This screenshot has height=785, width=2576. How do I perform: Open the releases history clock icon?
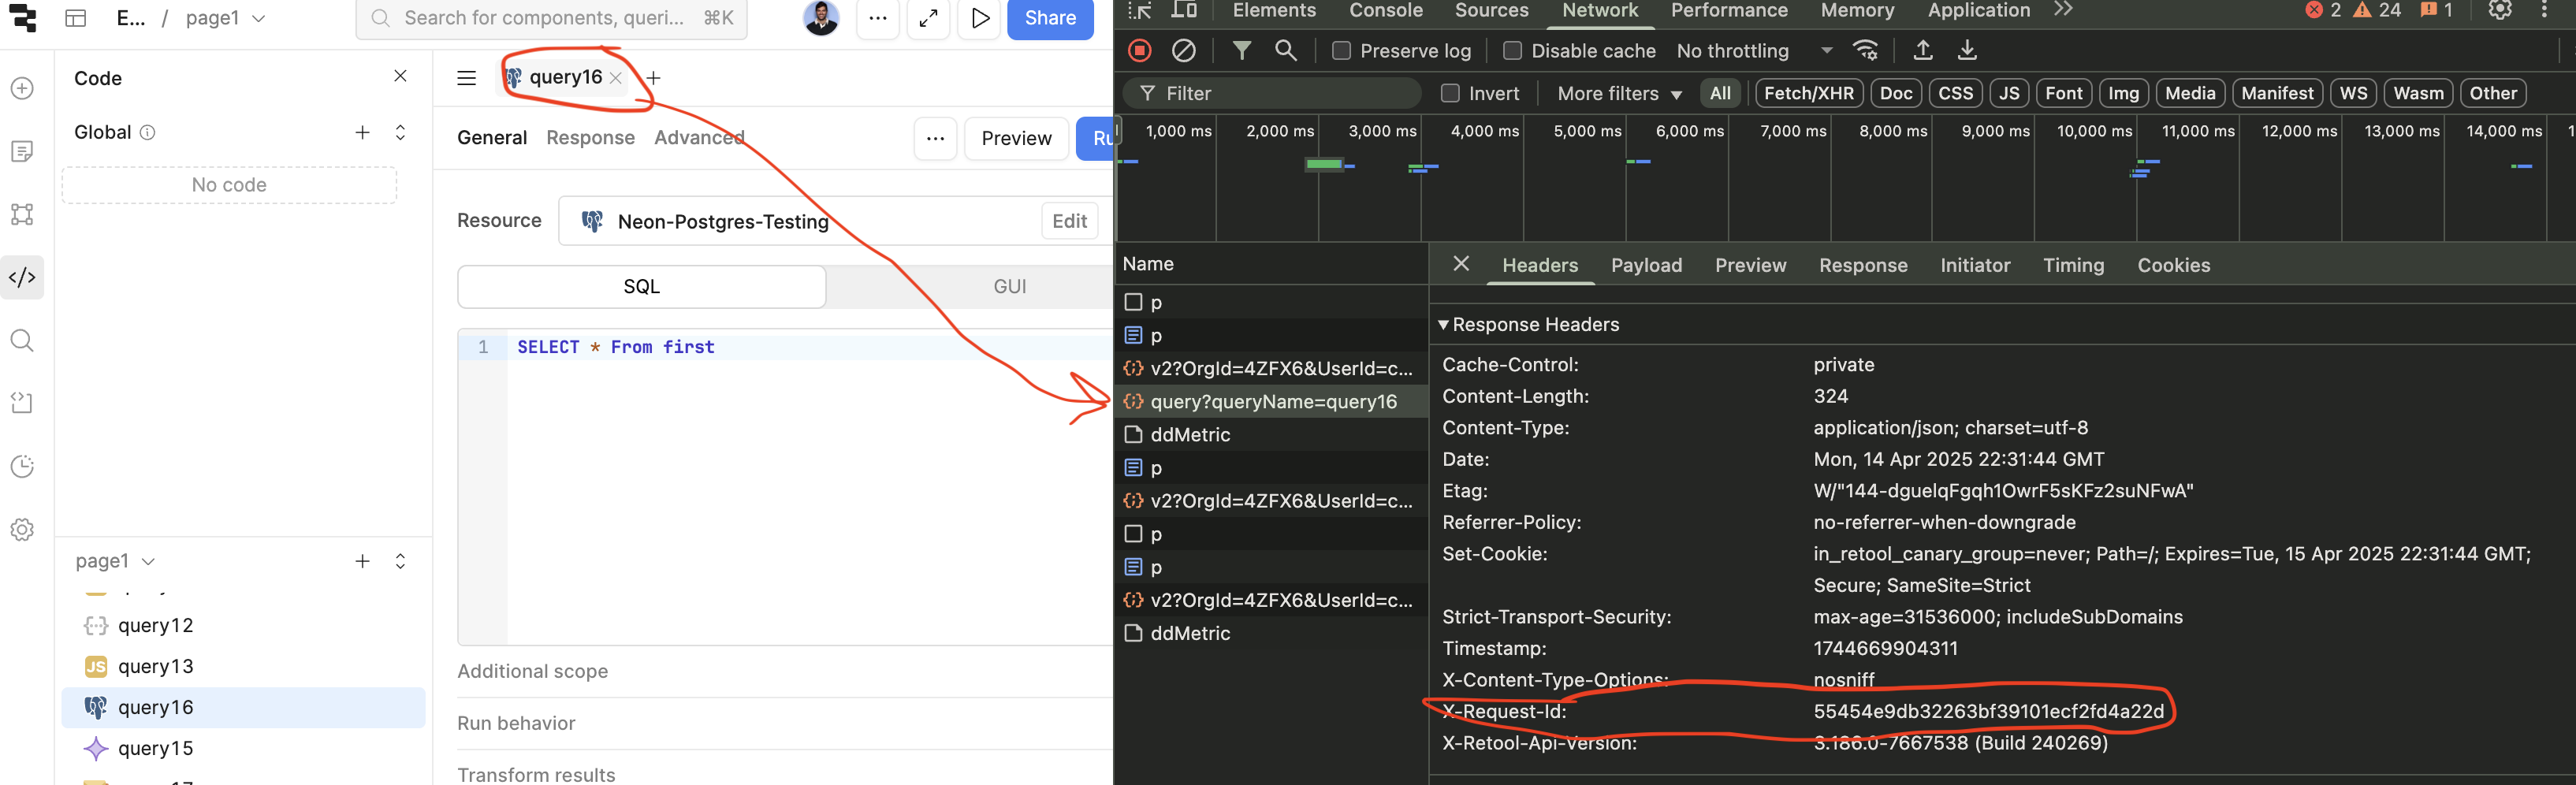coord(22,466)
